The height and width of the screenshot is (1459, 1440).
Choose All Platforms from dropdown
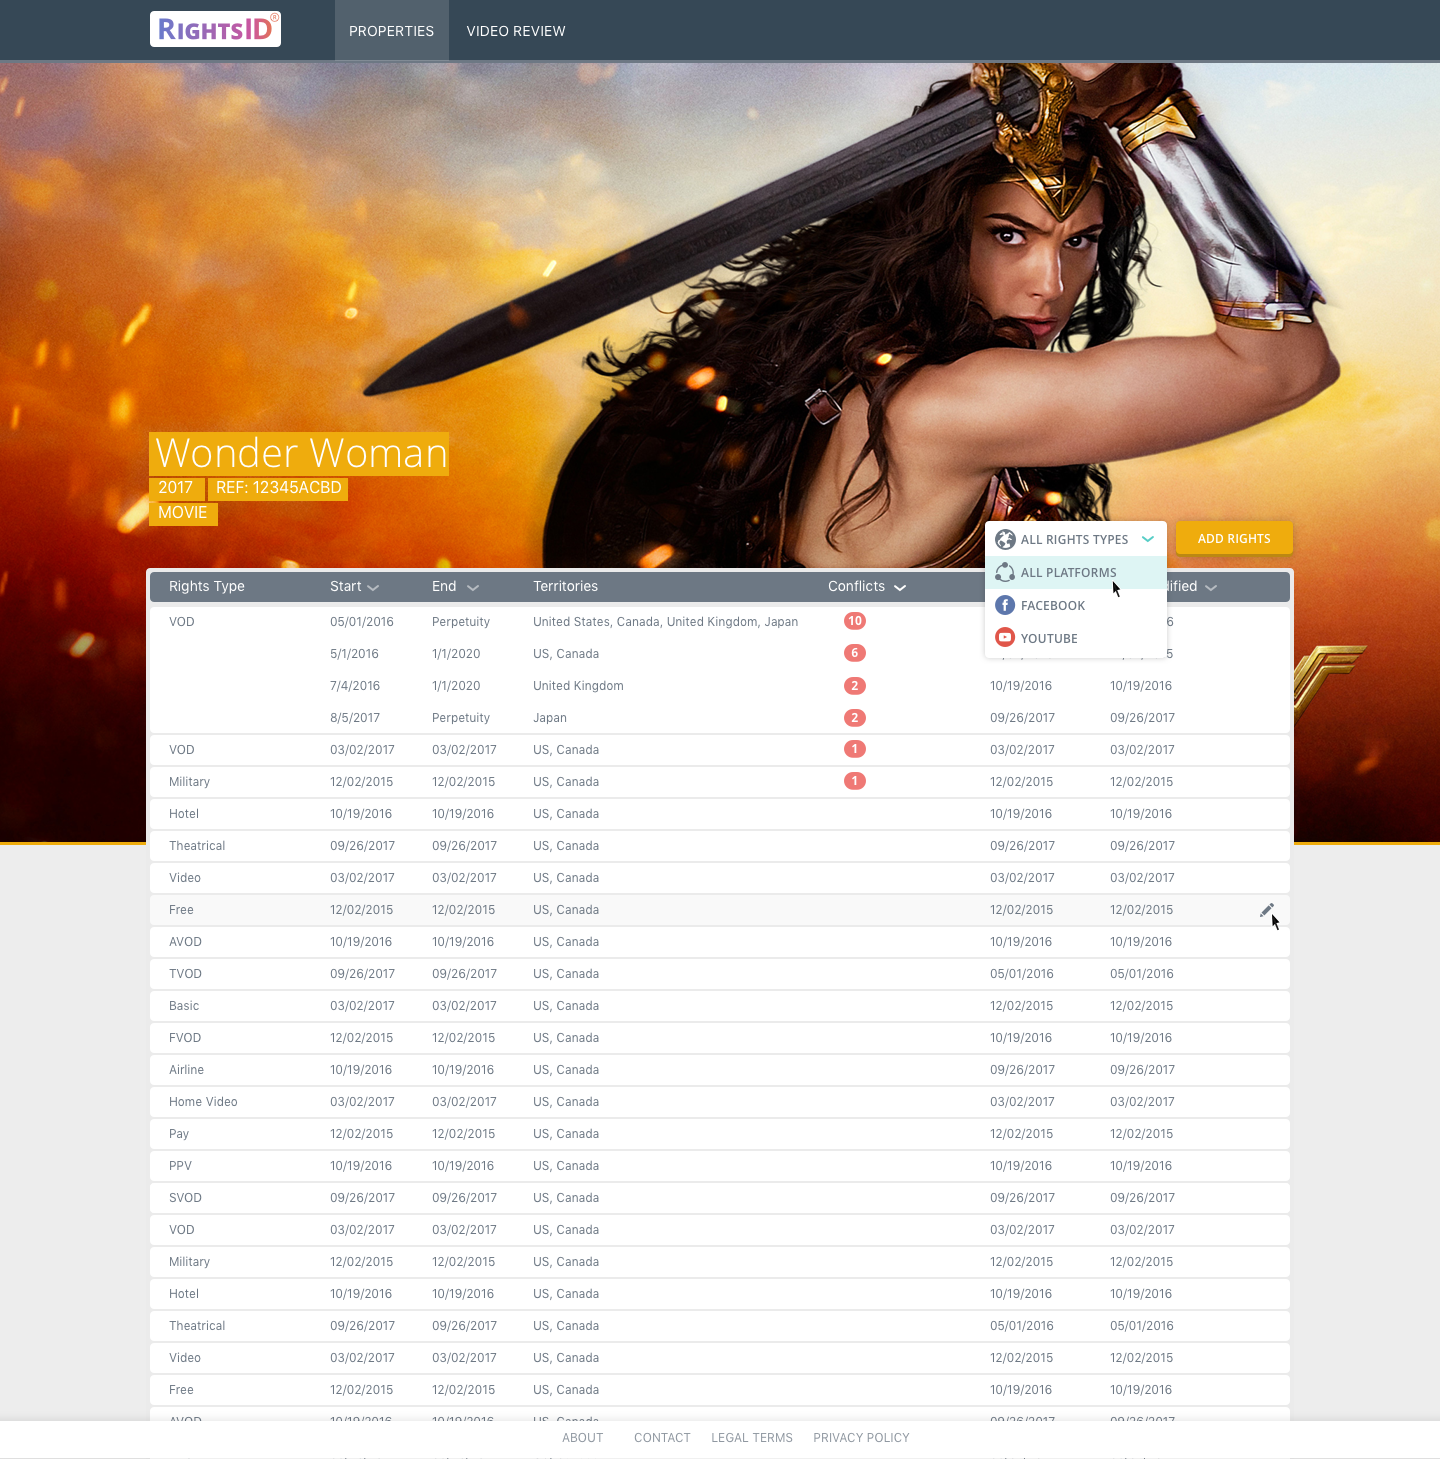1076,572
